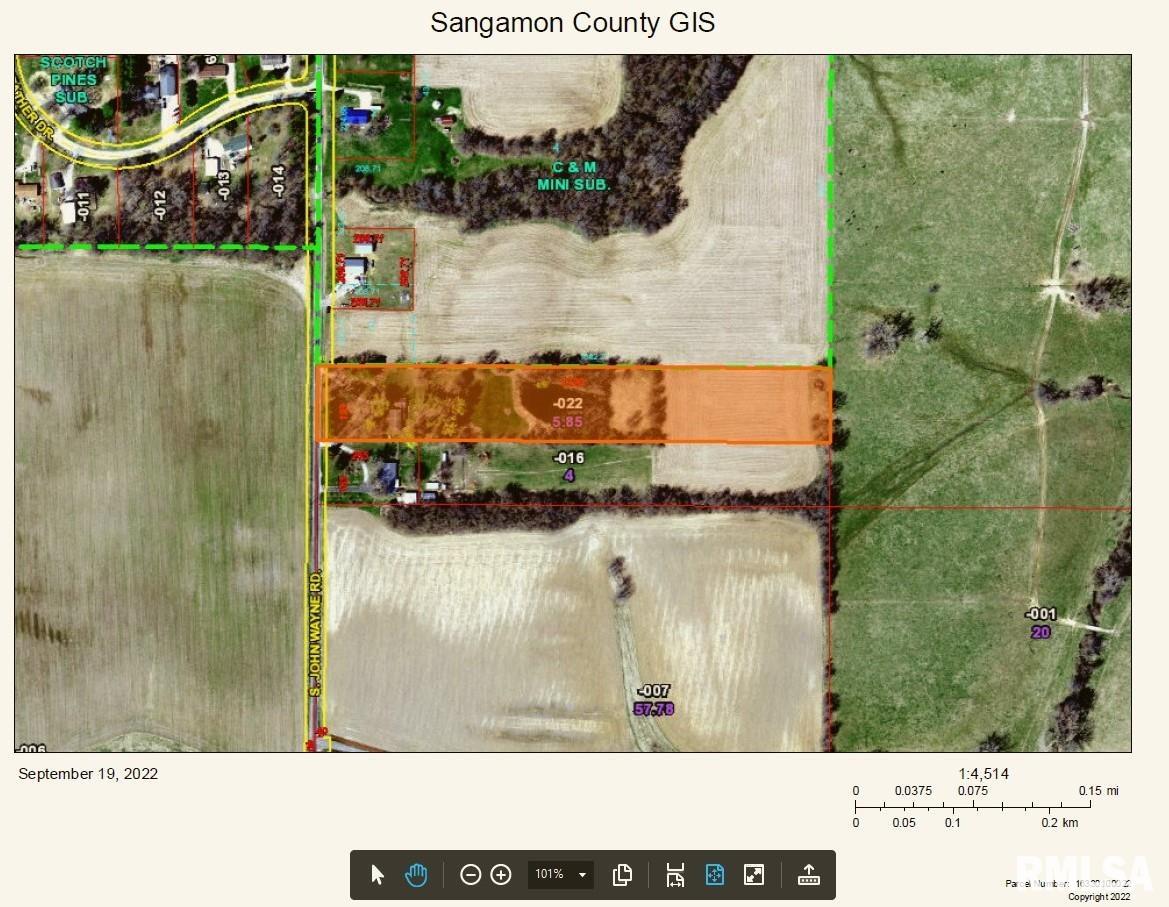Select the highlighted parcel label -022

pos(567,403)
